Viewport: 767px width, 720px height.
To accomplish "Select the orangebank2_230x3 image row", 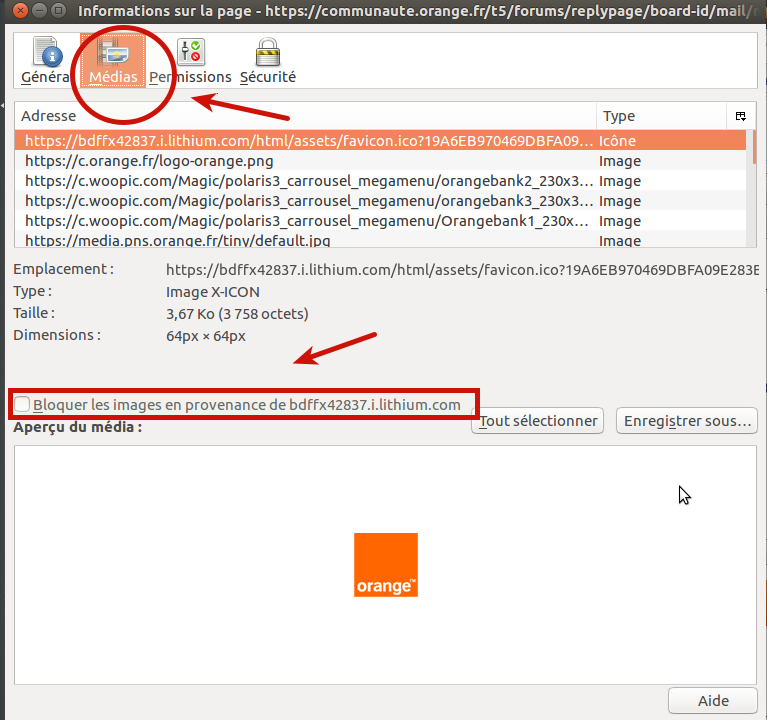I will 380,180.
